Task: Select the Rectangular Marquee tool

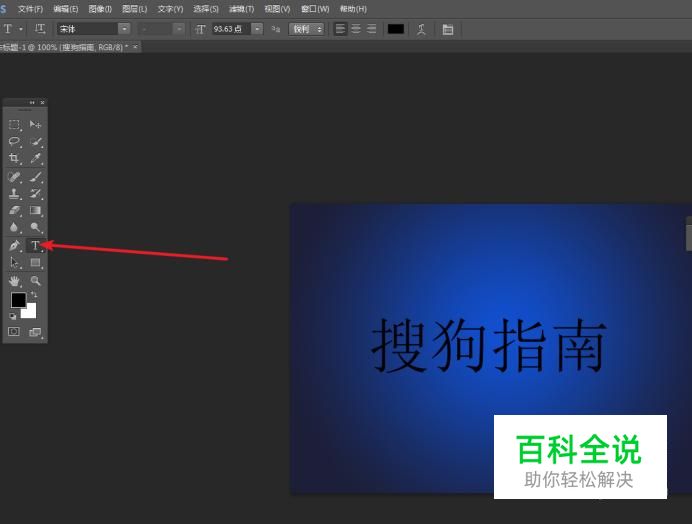Action: tap(14, 125)
